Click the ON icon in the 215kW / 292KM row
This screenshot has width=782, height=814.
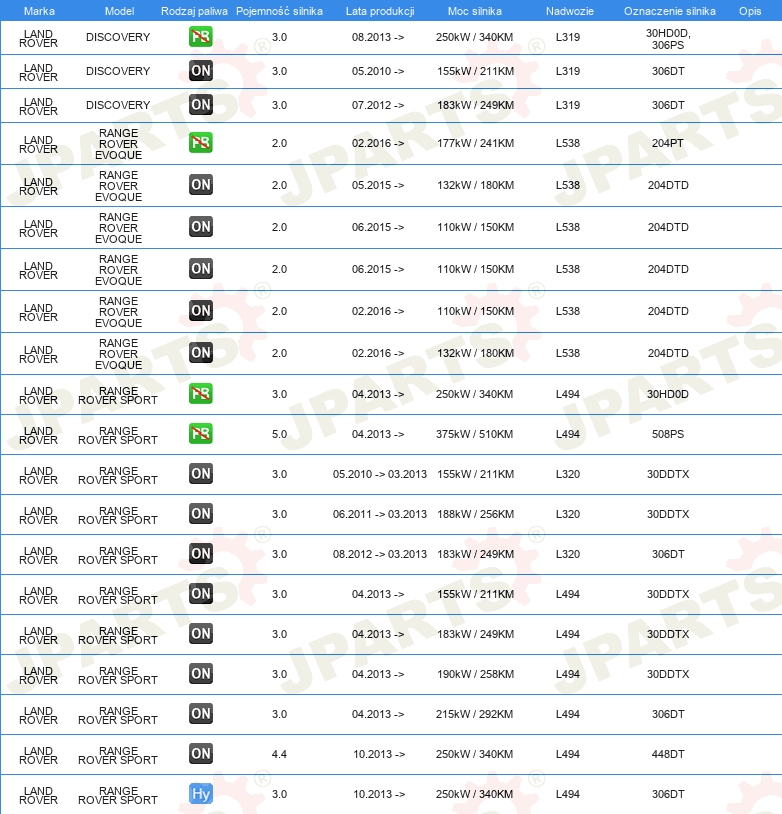point(201,714)
